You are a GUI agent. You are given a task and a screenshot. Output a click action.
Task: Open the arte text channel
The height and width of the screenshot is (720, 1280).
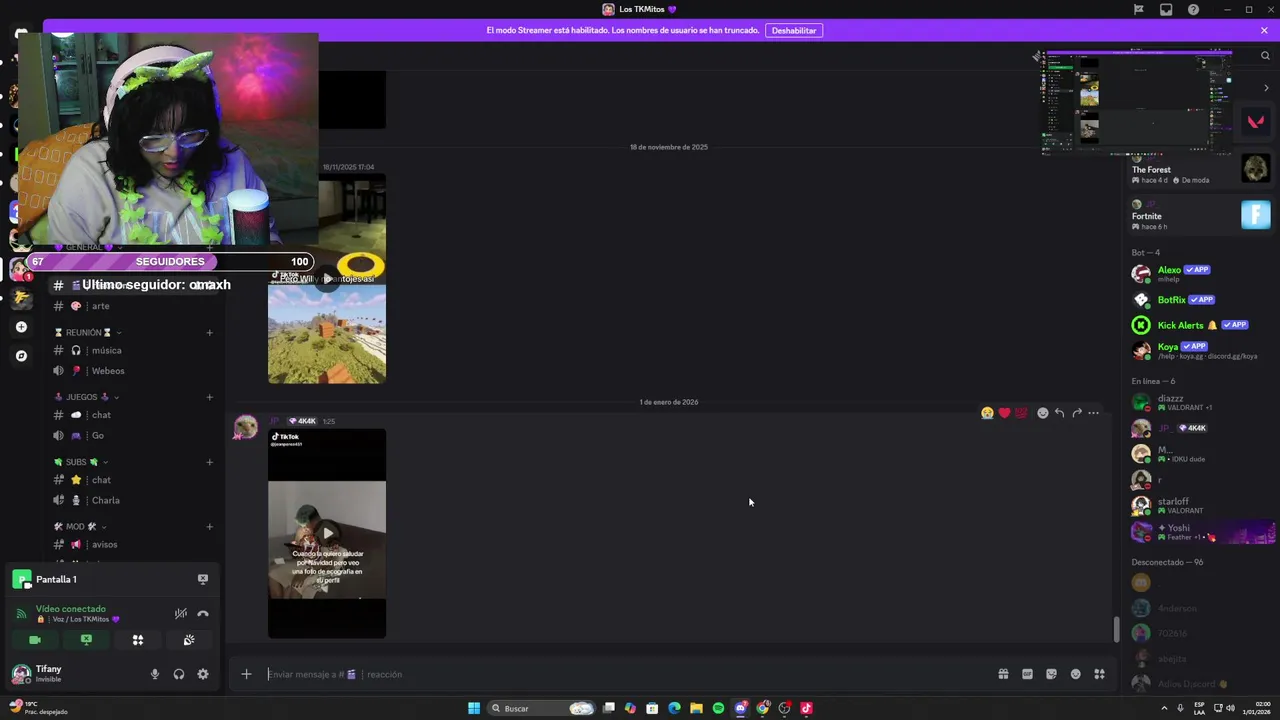click(133, 306)
